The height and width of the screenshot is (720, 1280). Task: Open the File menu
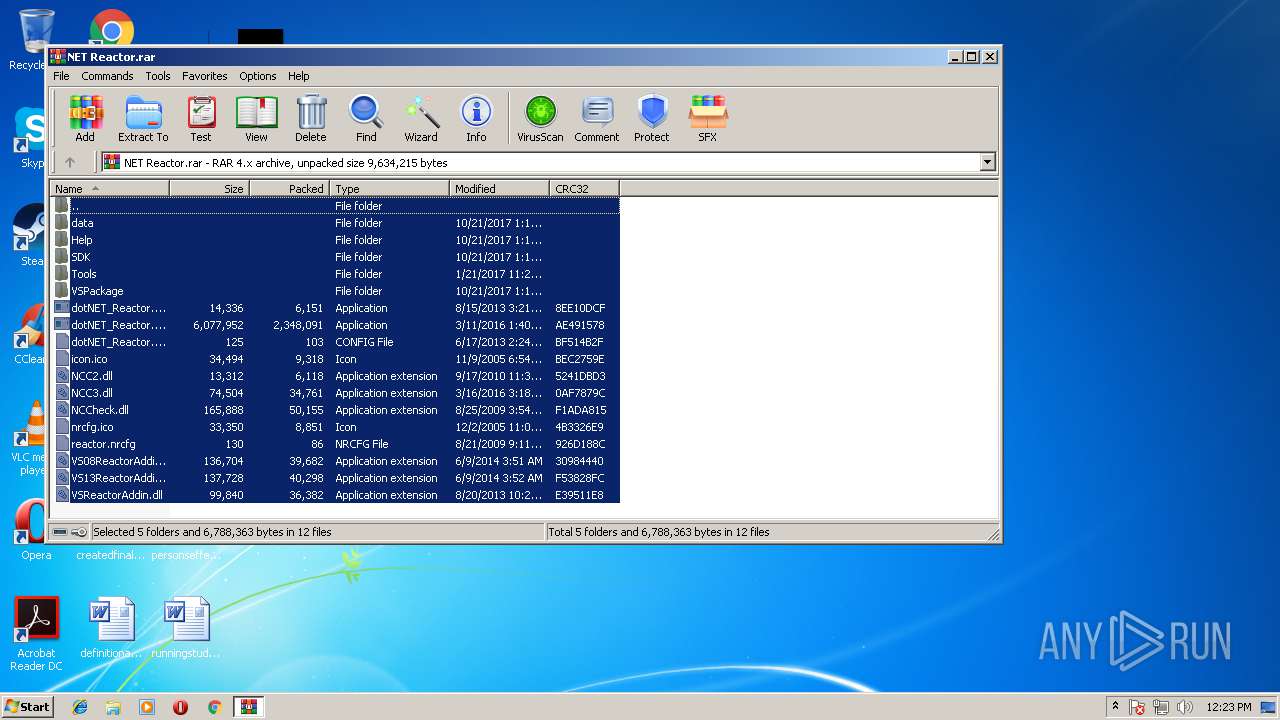[61, 76]
